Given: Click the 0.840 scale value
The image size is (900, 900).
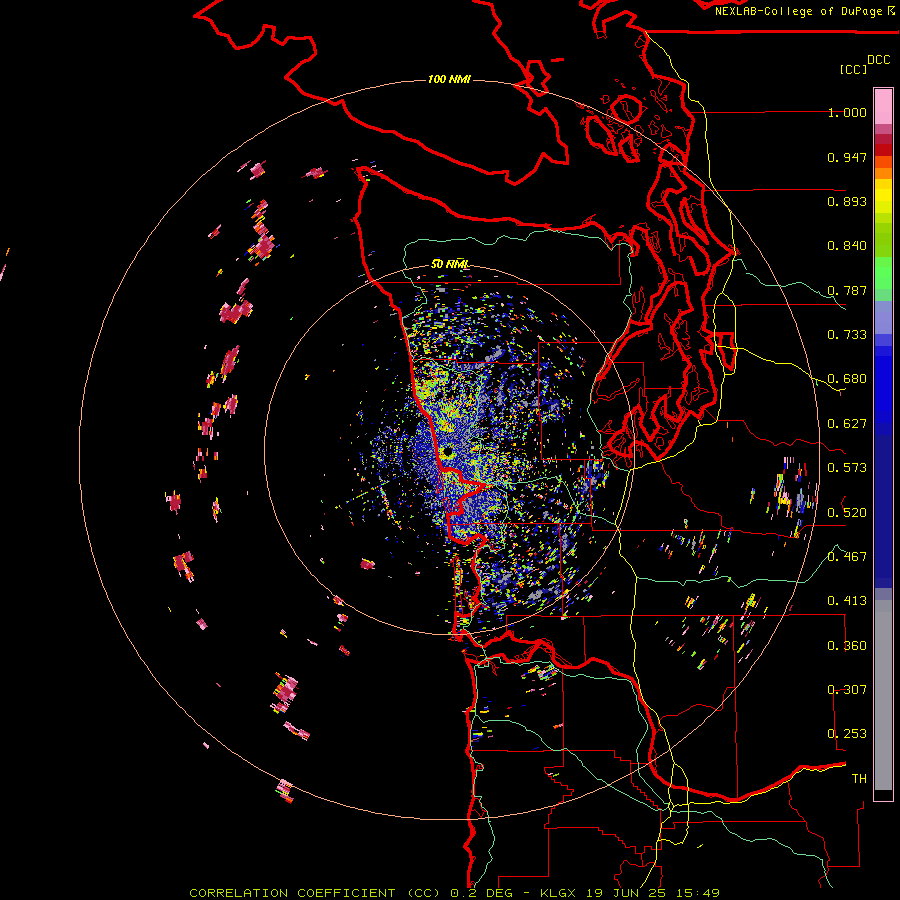Looking at the screenshot, I should pyautogui.click(x=847, y=246).
